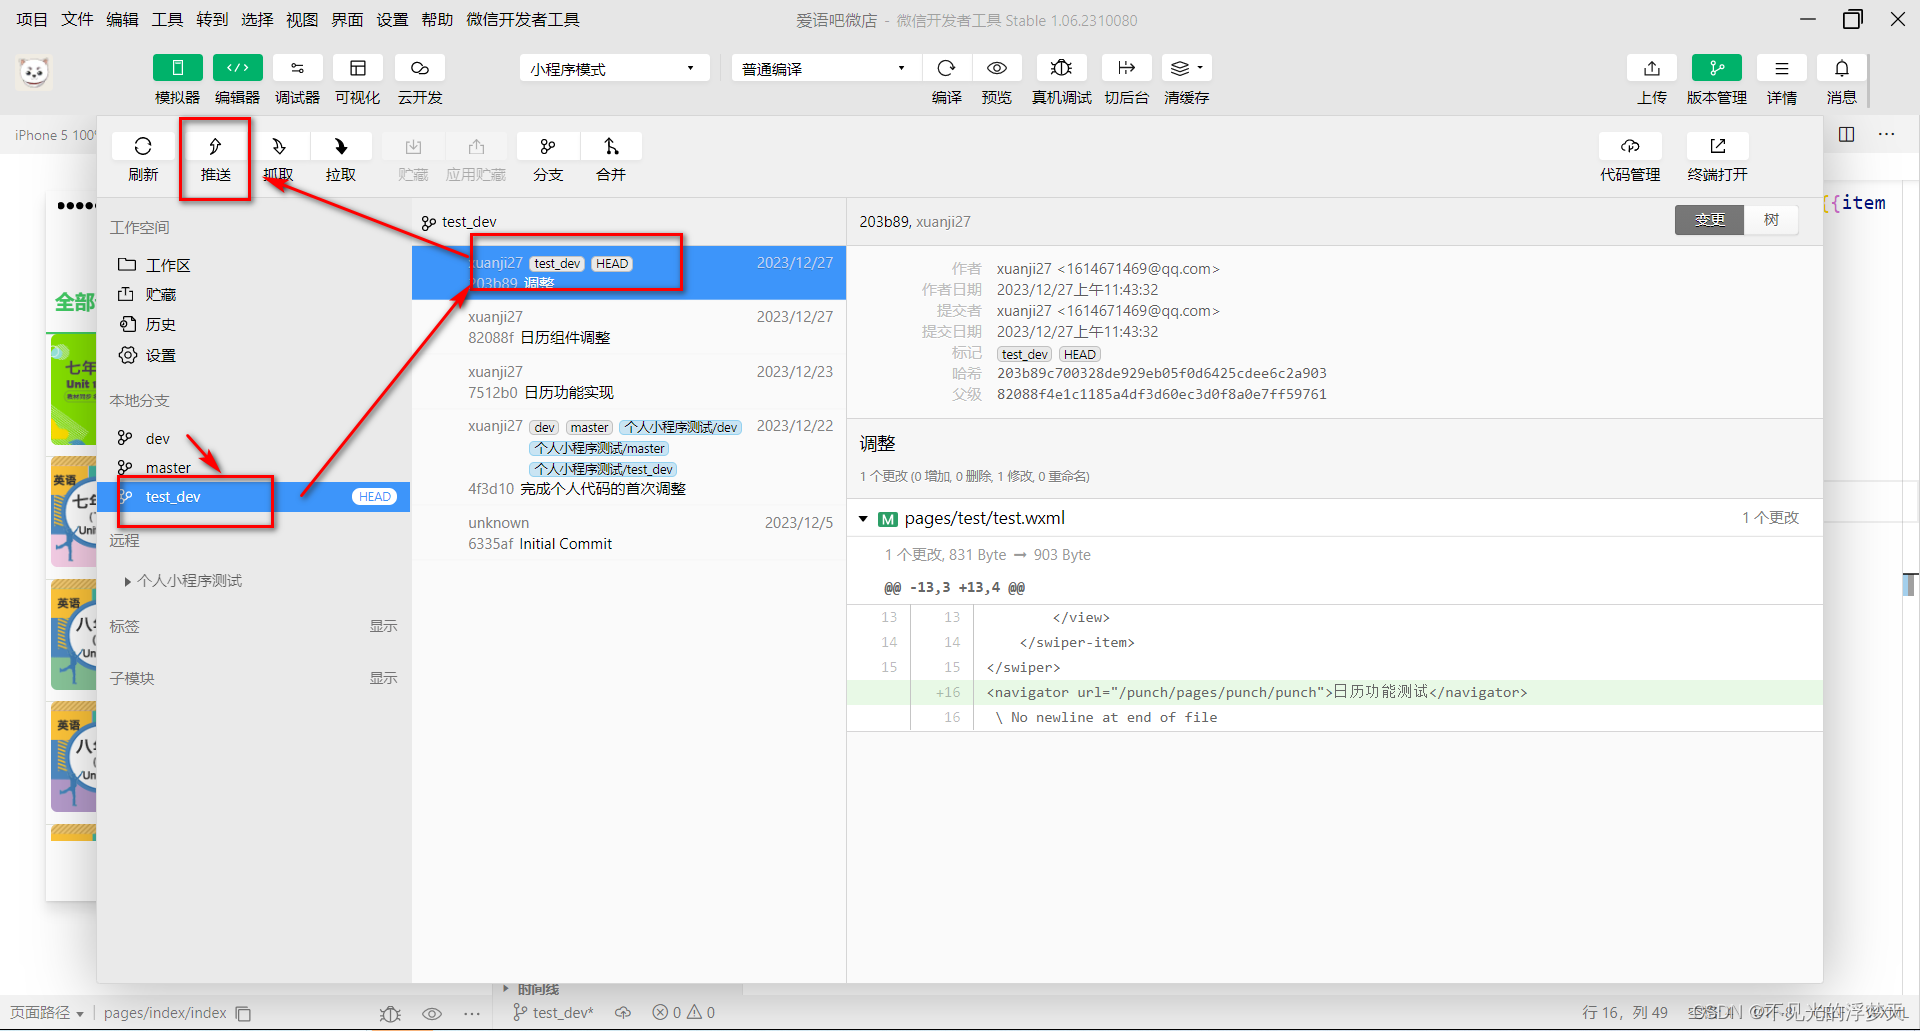This screenshot has height=1031, width=1920.
Task: Open the 普通编译 compile mode dropdown
Action: pos(825,68)
